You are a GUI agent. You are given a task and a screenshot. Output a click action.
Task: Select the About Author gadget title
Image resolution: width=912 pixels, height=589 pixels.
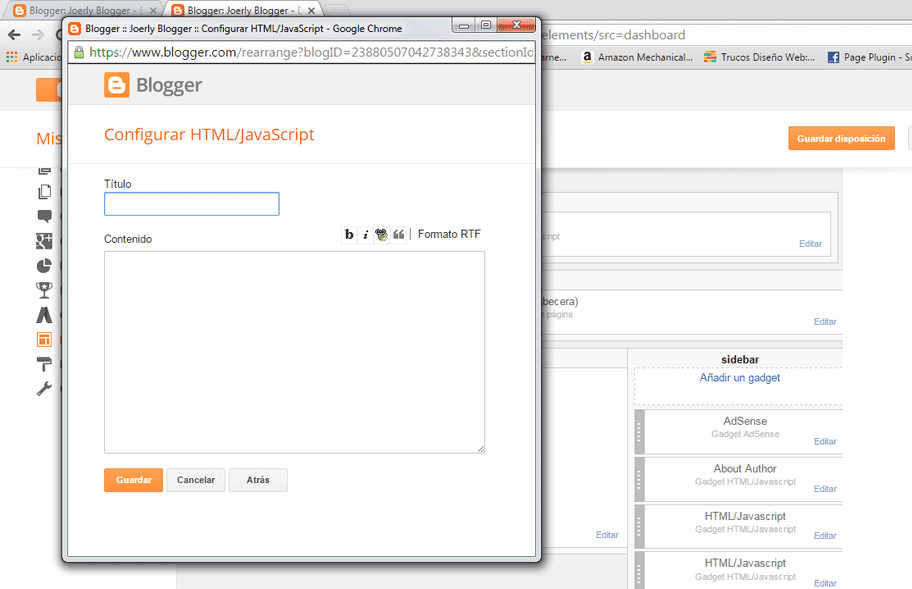tap(745, 469)
